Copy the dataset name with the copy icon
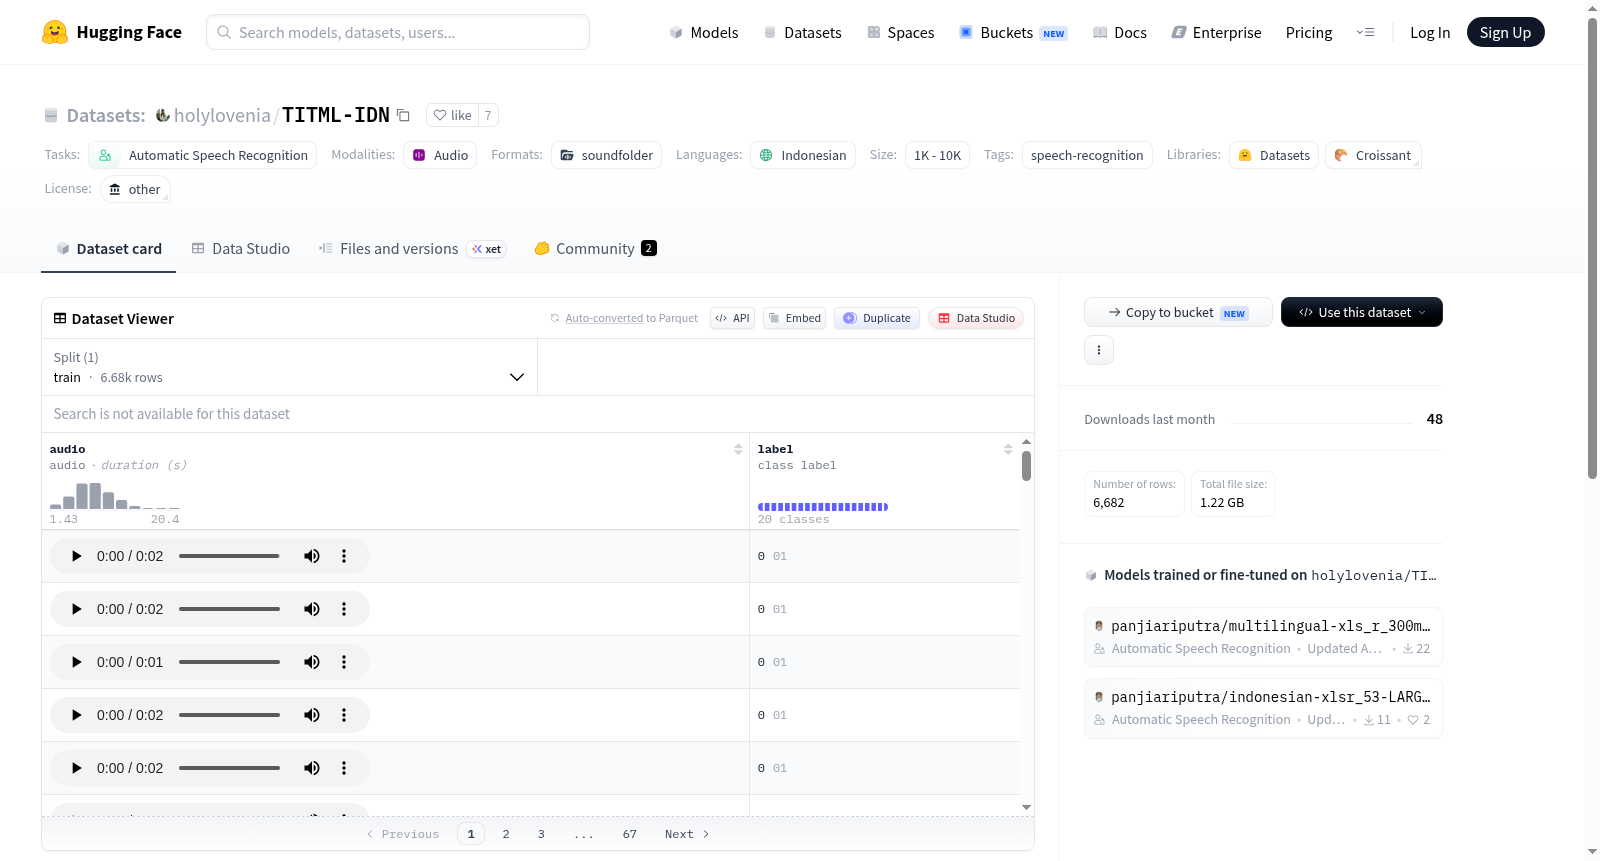The image size is (1600, 861). [x=403, y=115]
